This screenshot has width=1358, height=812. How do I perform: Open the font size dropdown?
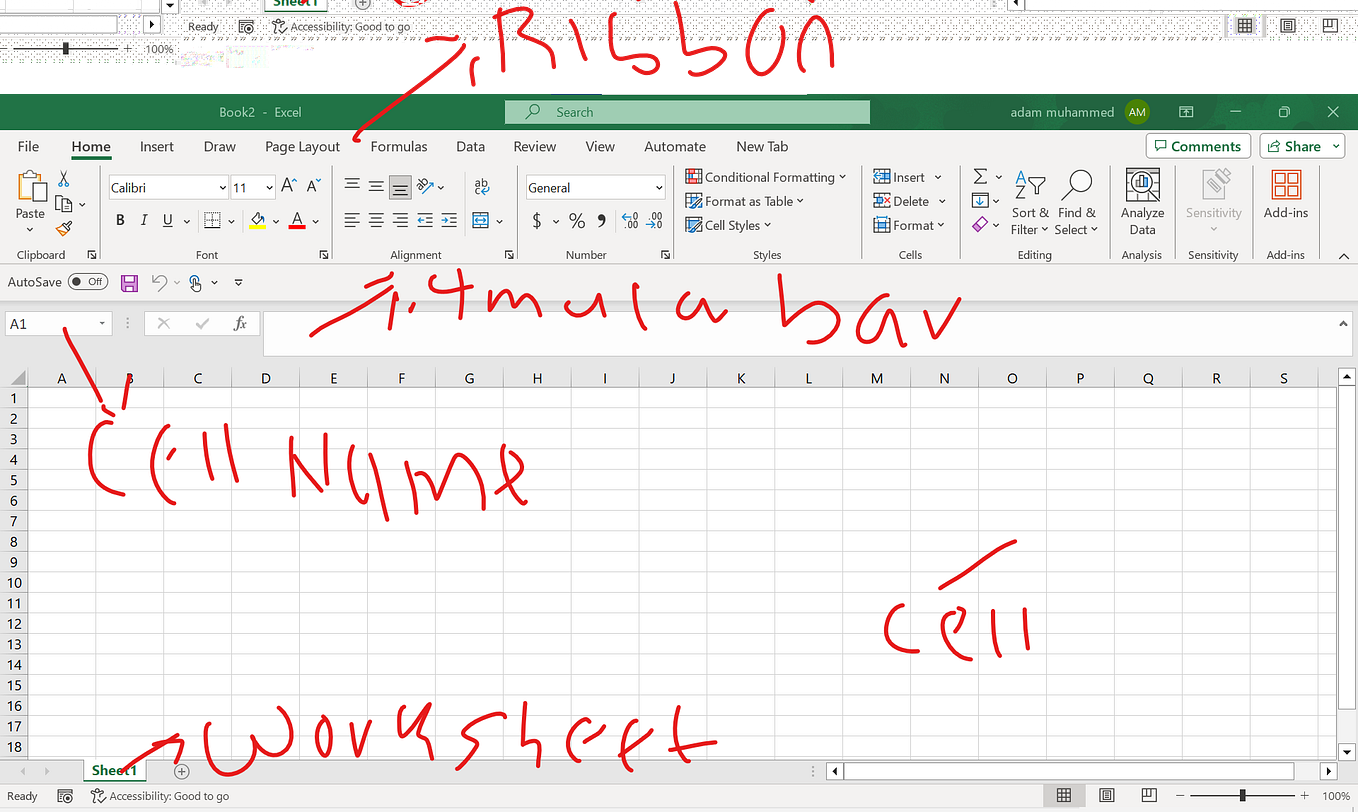(267, 187)
